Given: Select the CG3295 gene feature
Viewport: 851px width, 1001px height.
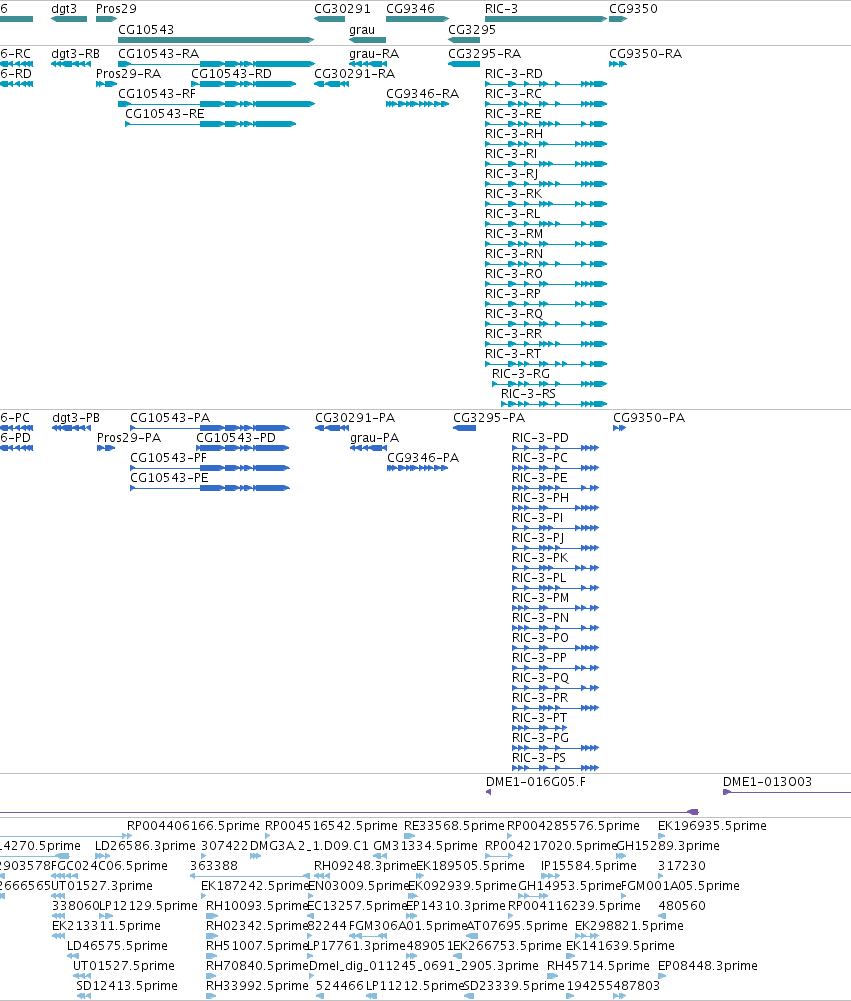Looking at the screenshot, I should (464, 40).
